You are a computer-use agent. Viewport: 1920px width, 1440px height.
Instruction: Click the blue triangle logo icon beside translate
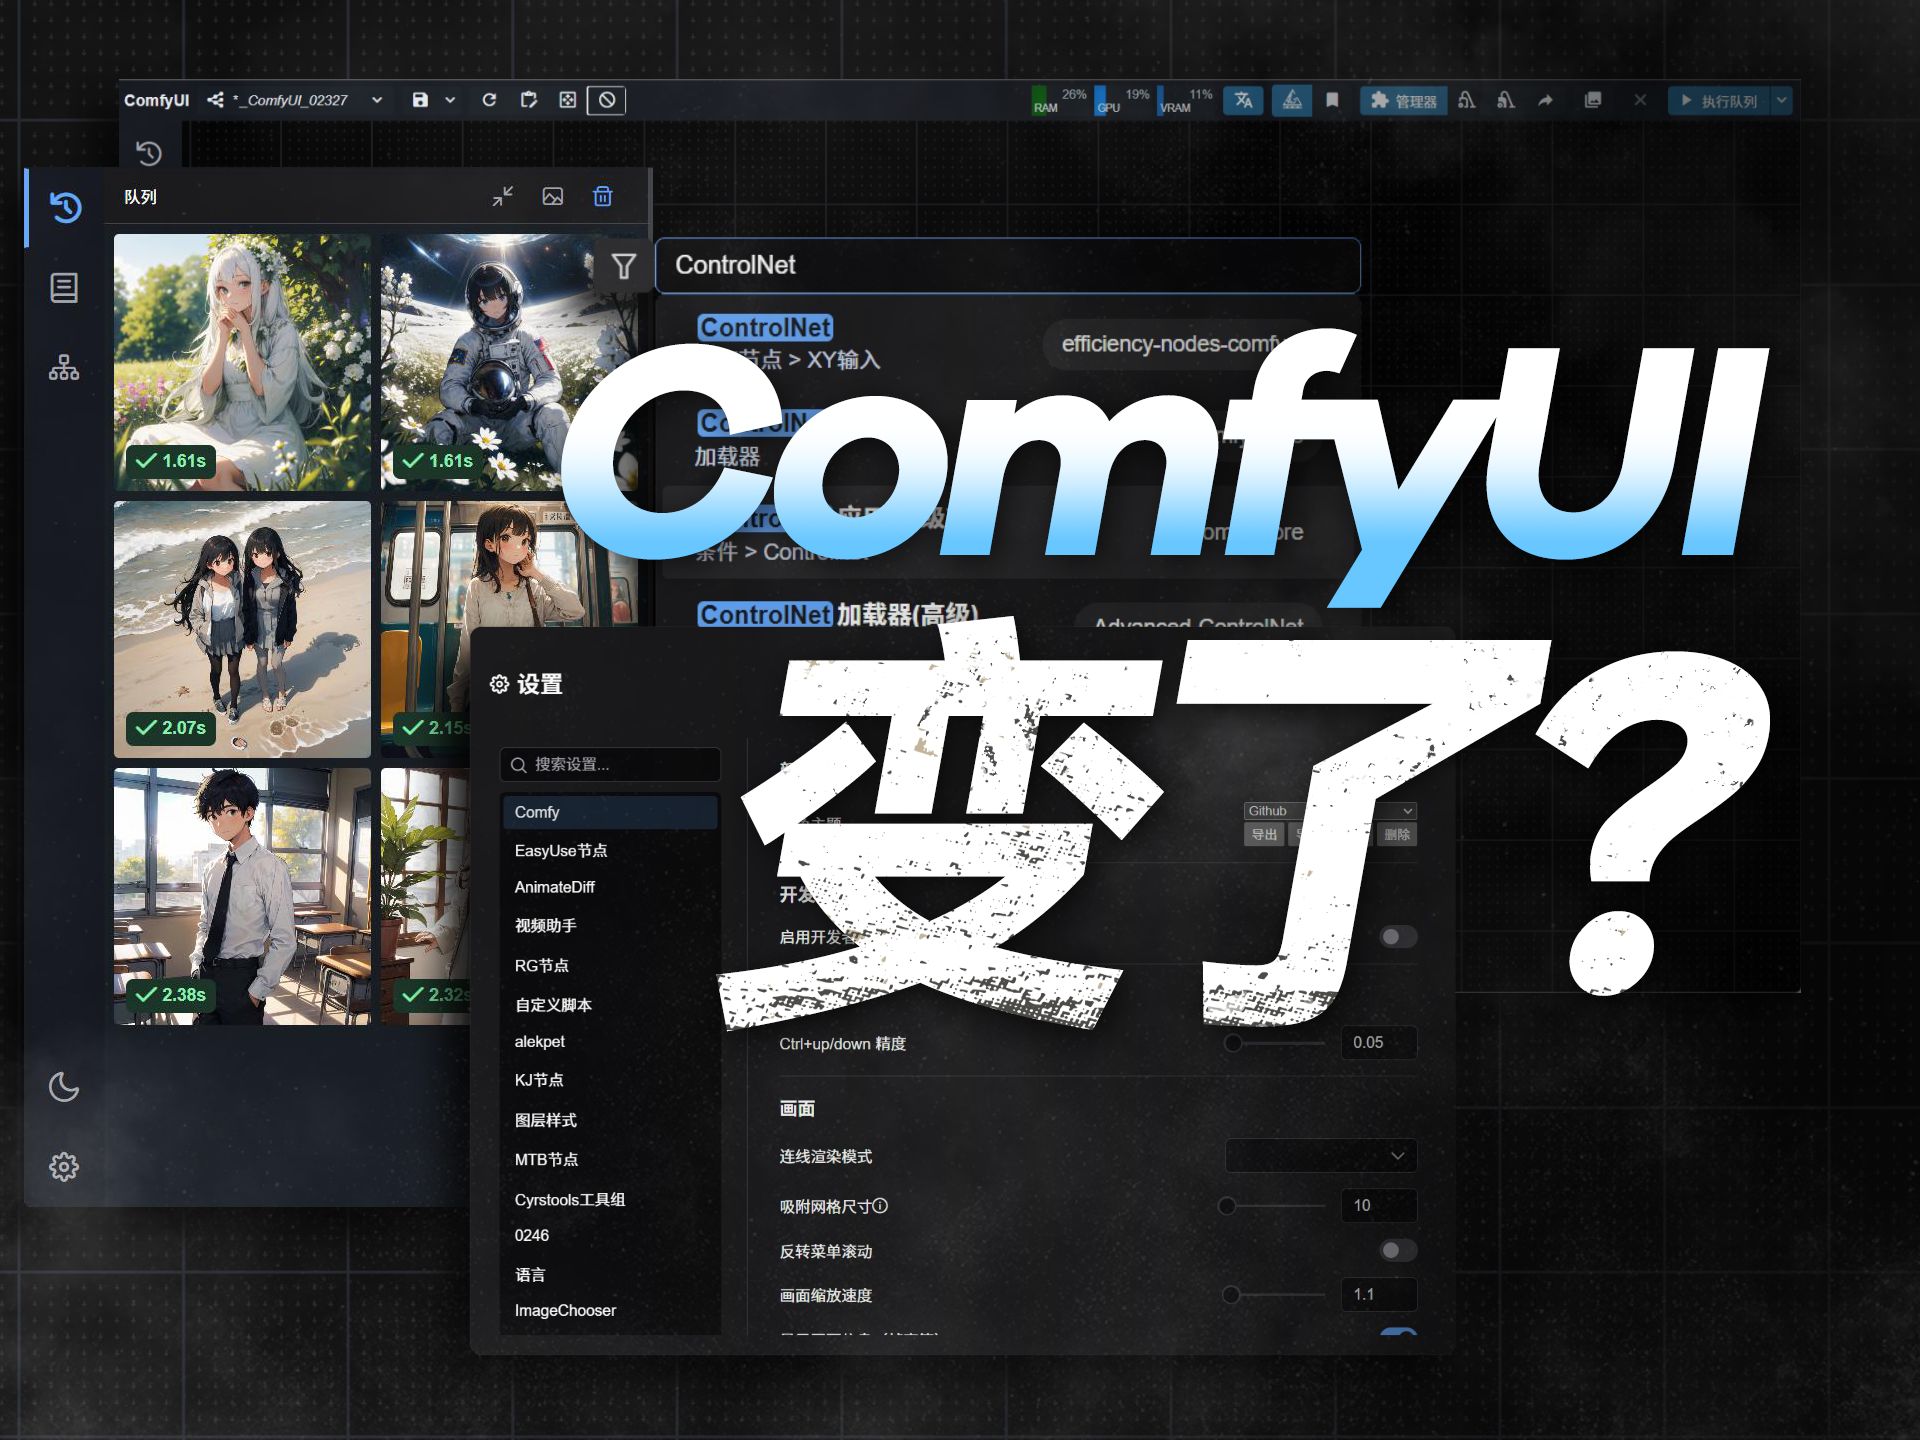click(x=1292, y=100)
